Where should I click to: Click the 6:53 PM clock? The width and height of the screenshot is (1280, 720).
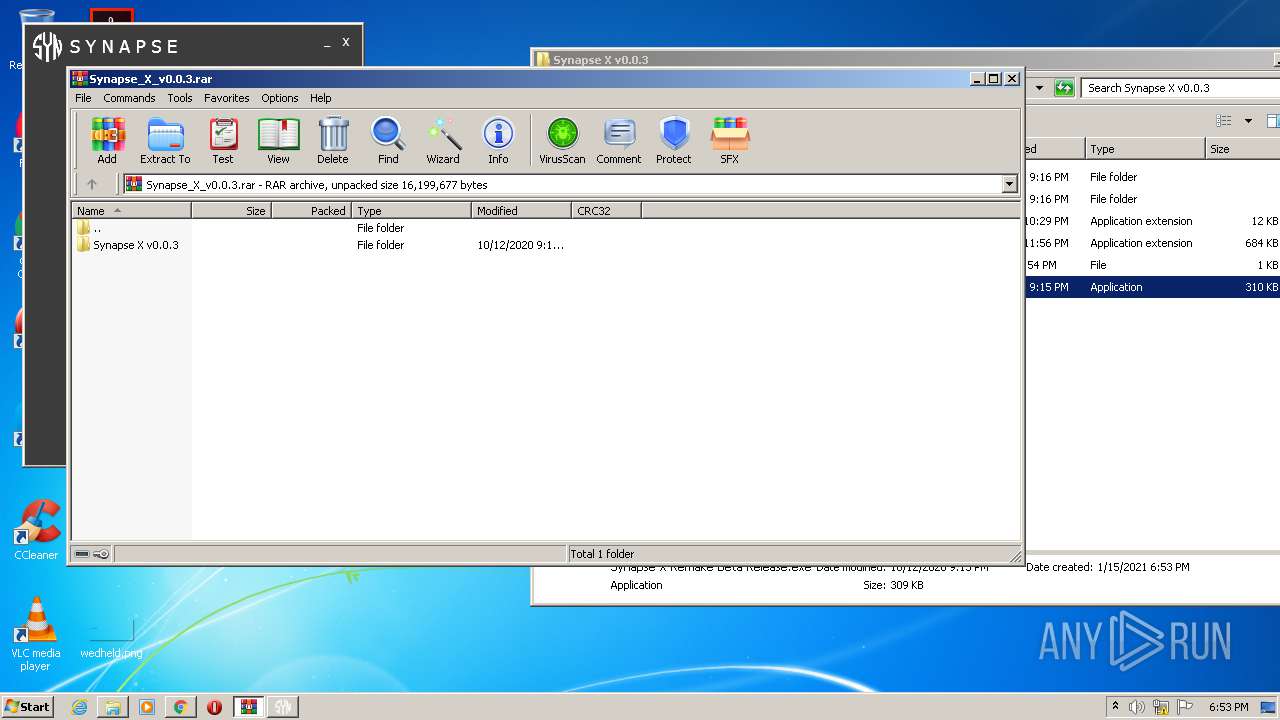(1229, 707)
